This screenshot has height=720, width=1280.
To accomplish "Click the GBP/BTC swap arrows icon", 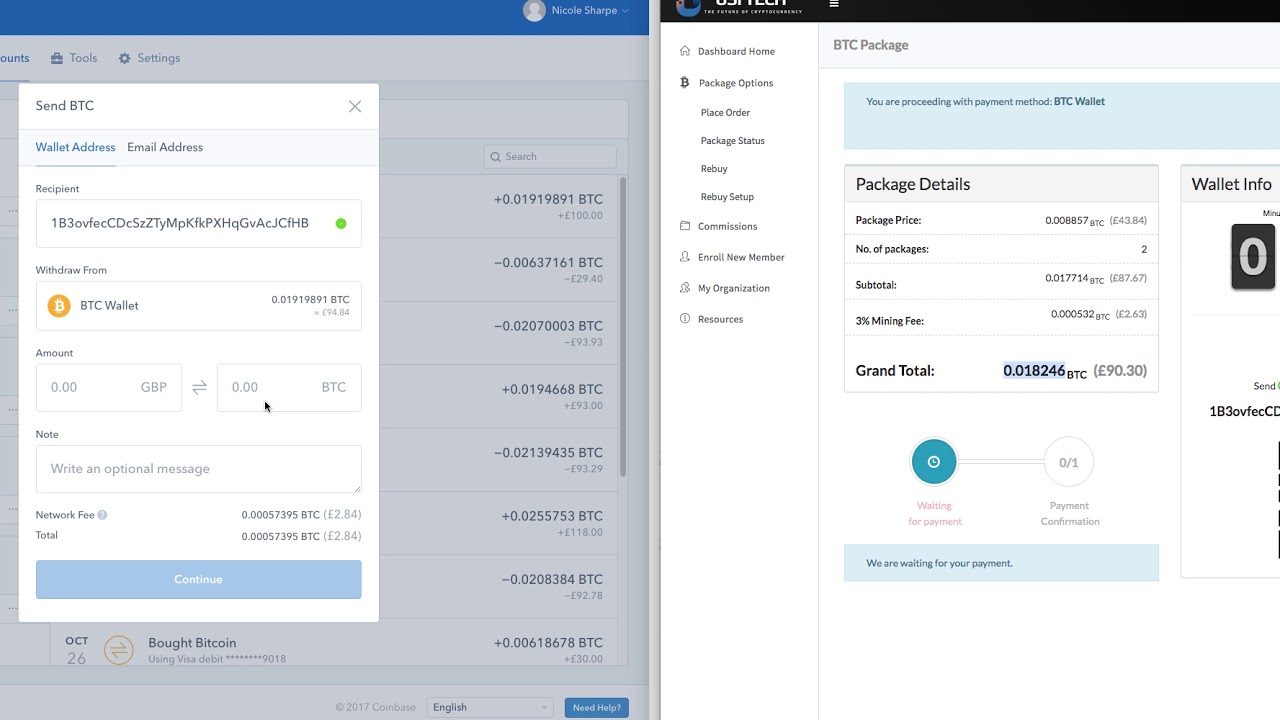I will pyautogui.click(x=199, y=387).
